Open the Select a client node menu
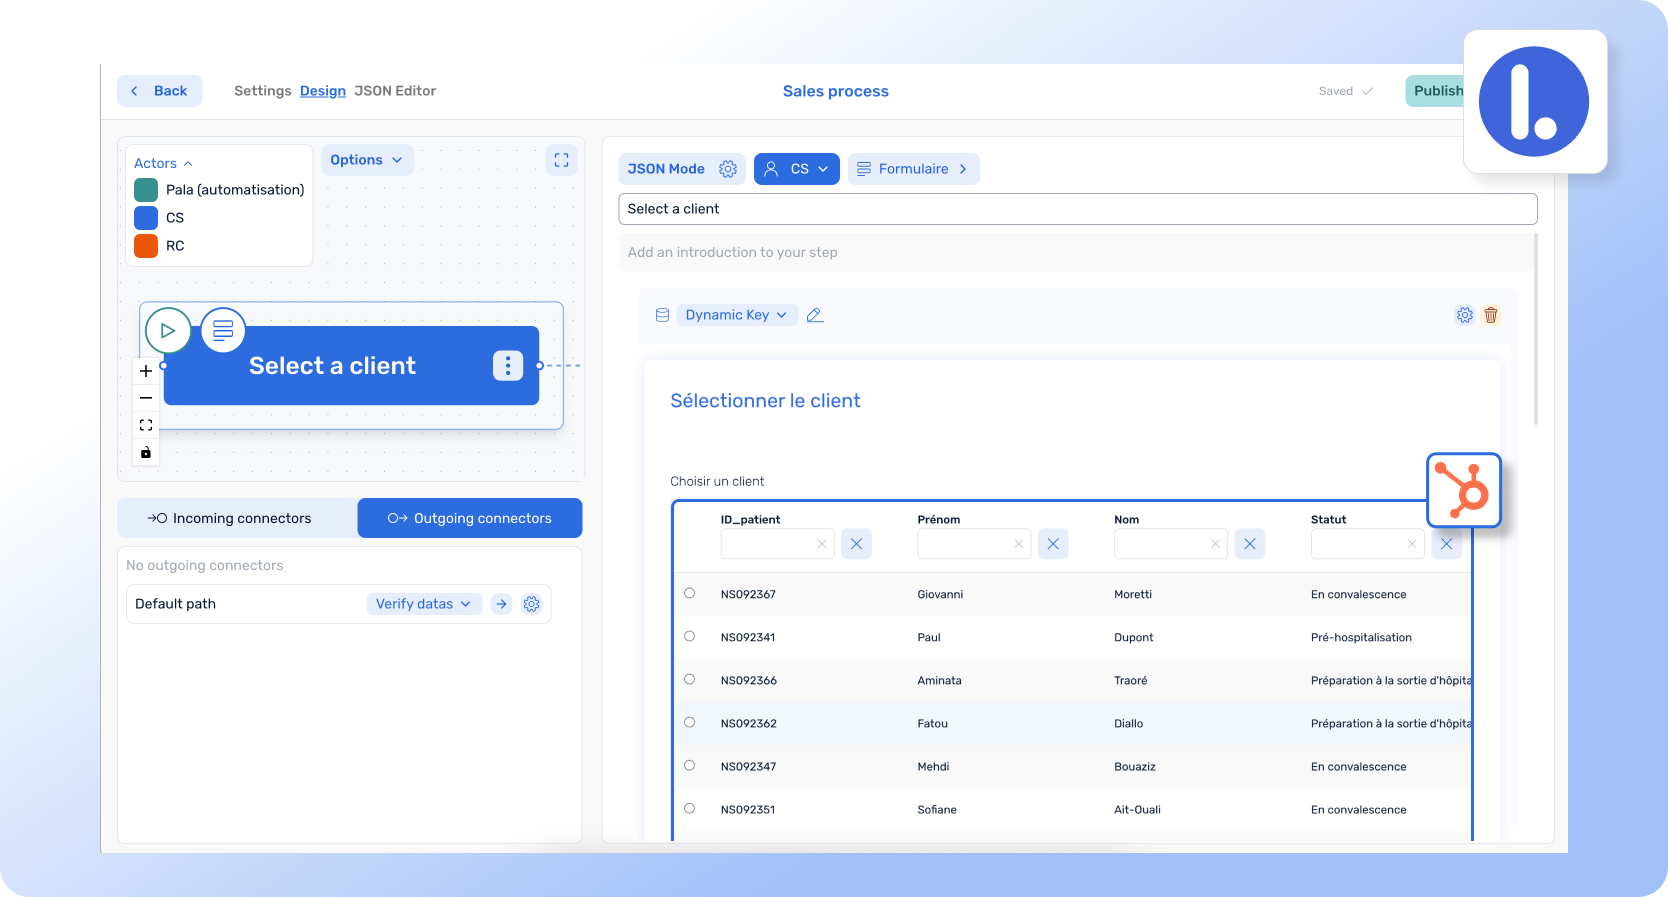This screenshot has height=897, width=1668. 508,366
